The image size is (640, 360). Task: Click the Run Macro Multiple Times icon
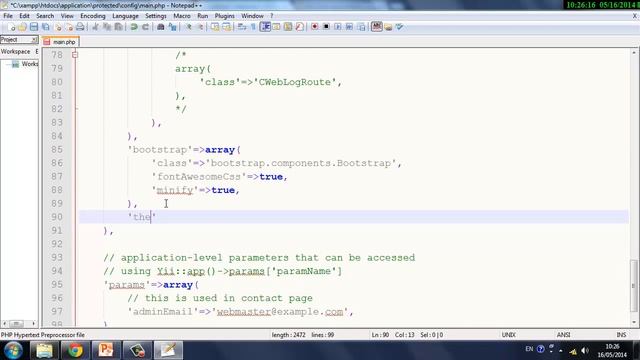349,27
